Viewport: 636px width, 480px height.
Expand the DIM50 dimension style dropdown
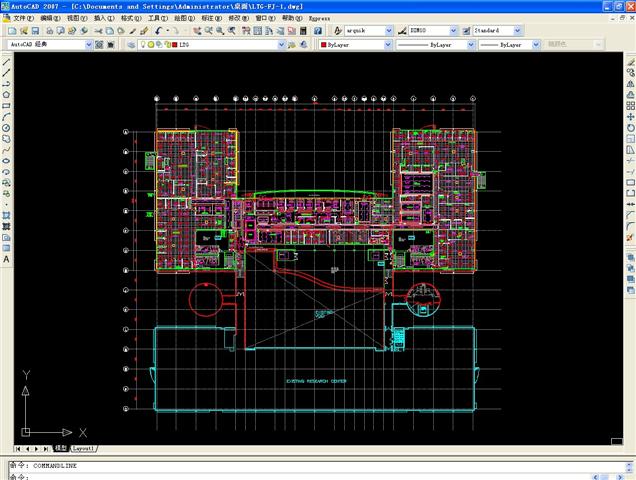(x=453, y=30)
